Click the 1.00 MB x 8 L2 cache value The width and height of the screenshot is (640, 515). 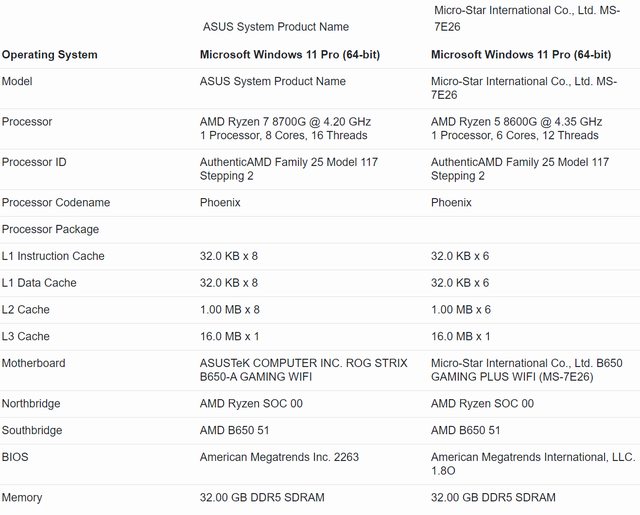(x=229, y=310)
